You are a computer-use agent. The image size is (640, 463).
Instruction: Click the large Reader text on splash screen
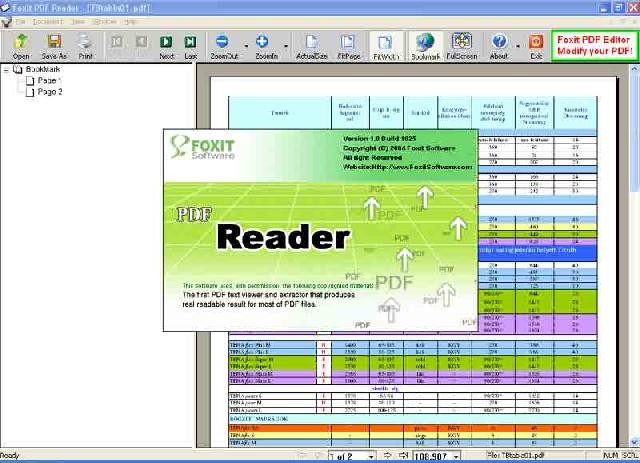[x=283, y=237]
